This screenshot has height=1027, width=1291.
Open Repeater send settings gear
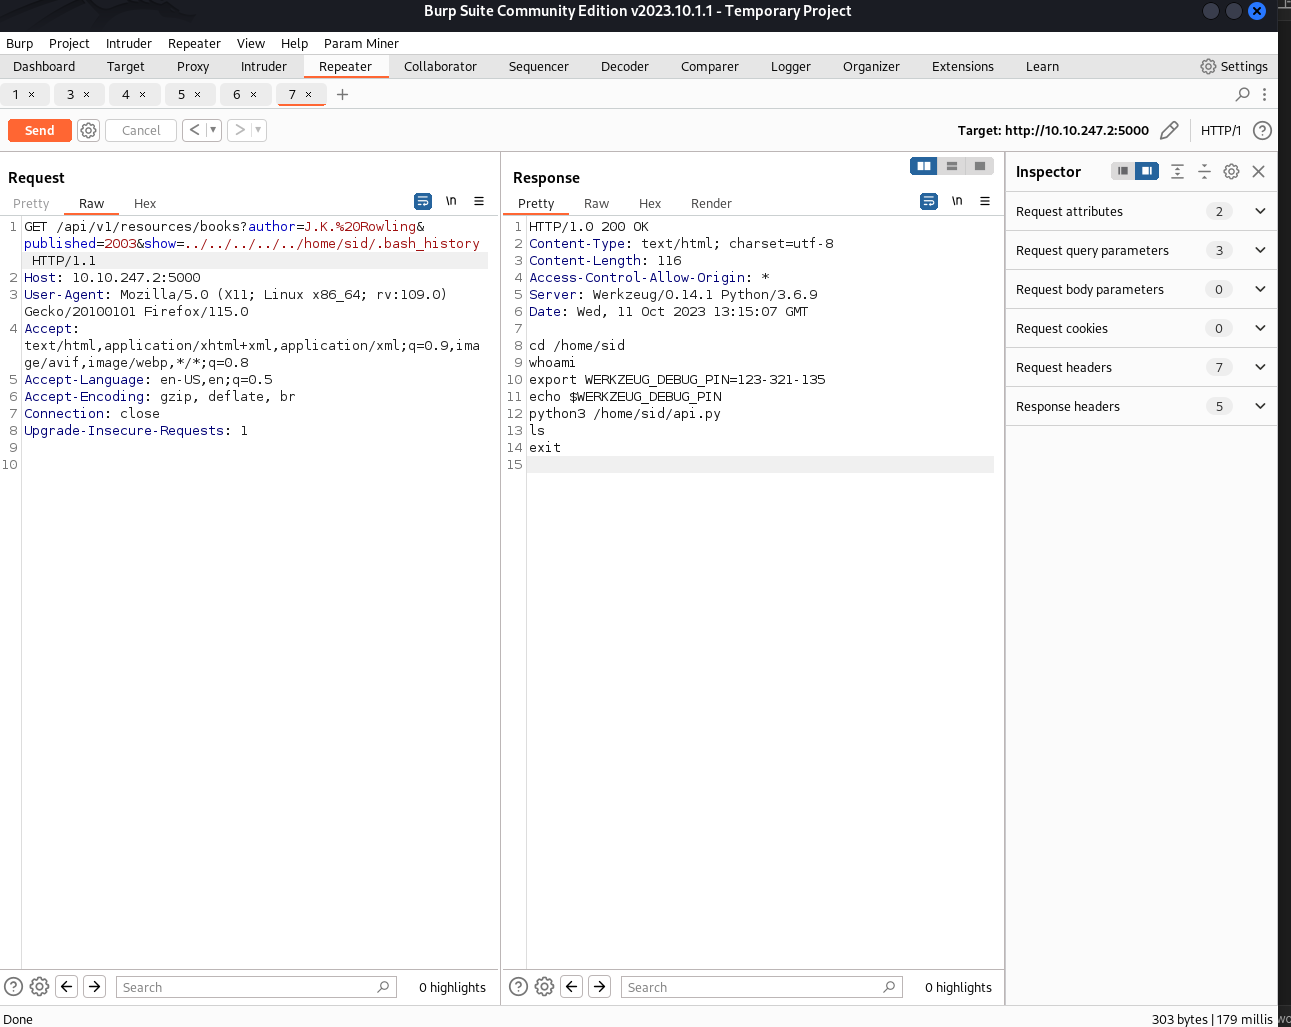click(88, 131)
